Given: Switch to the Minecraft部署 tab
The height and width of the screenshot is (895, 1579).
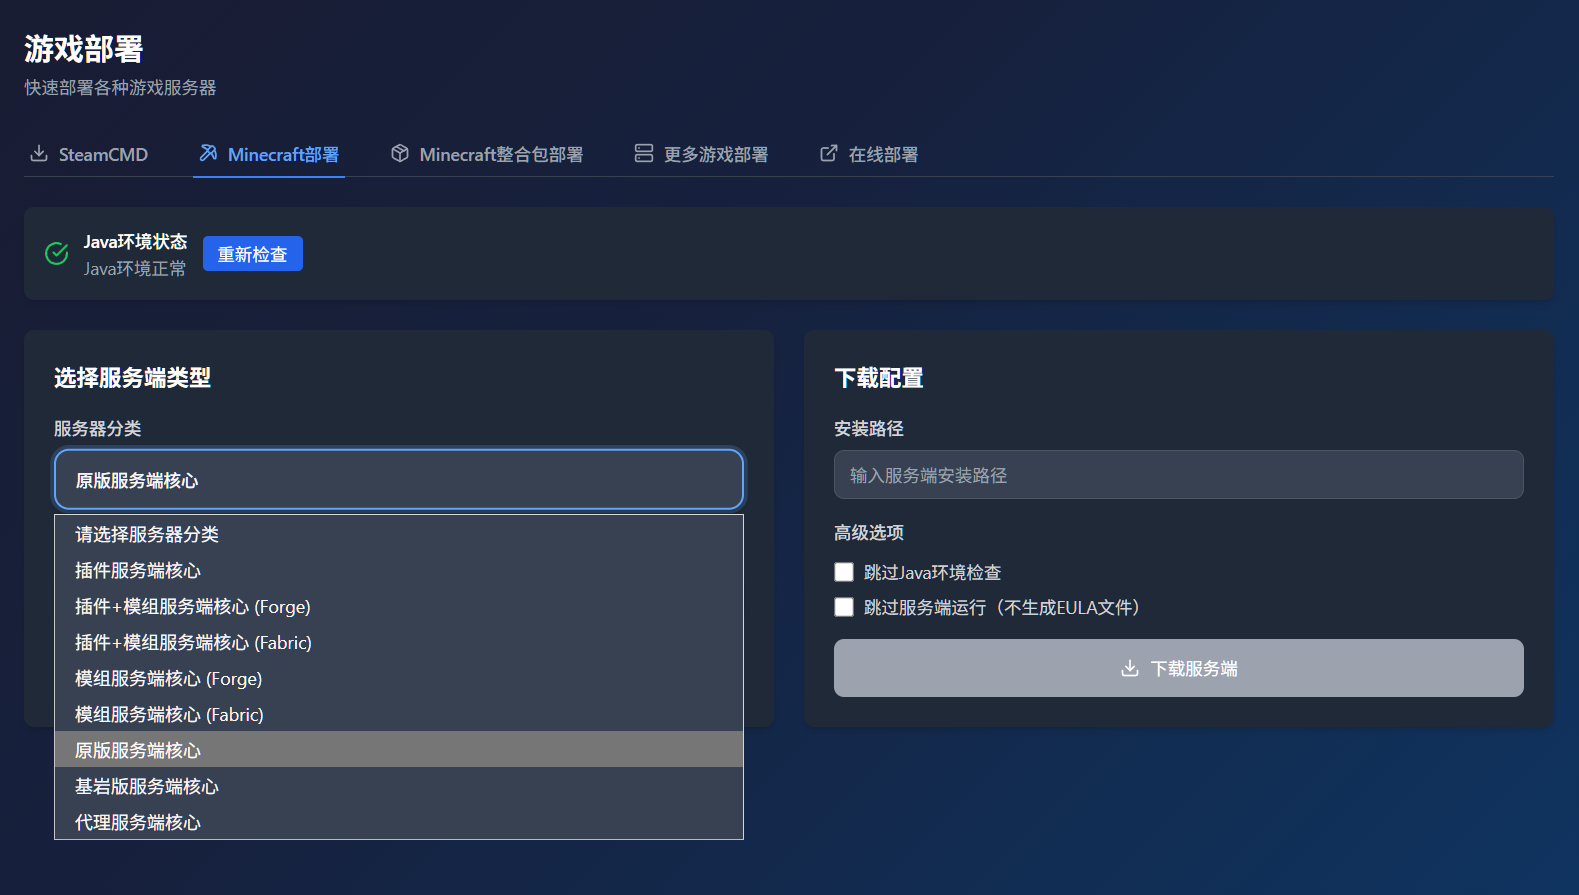Looking at the screenshot, I should [269, 154].
